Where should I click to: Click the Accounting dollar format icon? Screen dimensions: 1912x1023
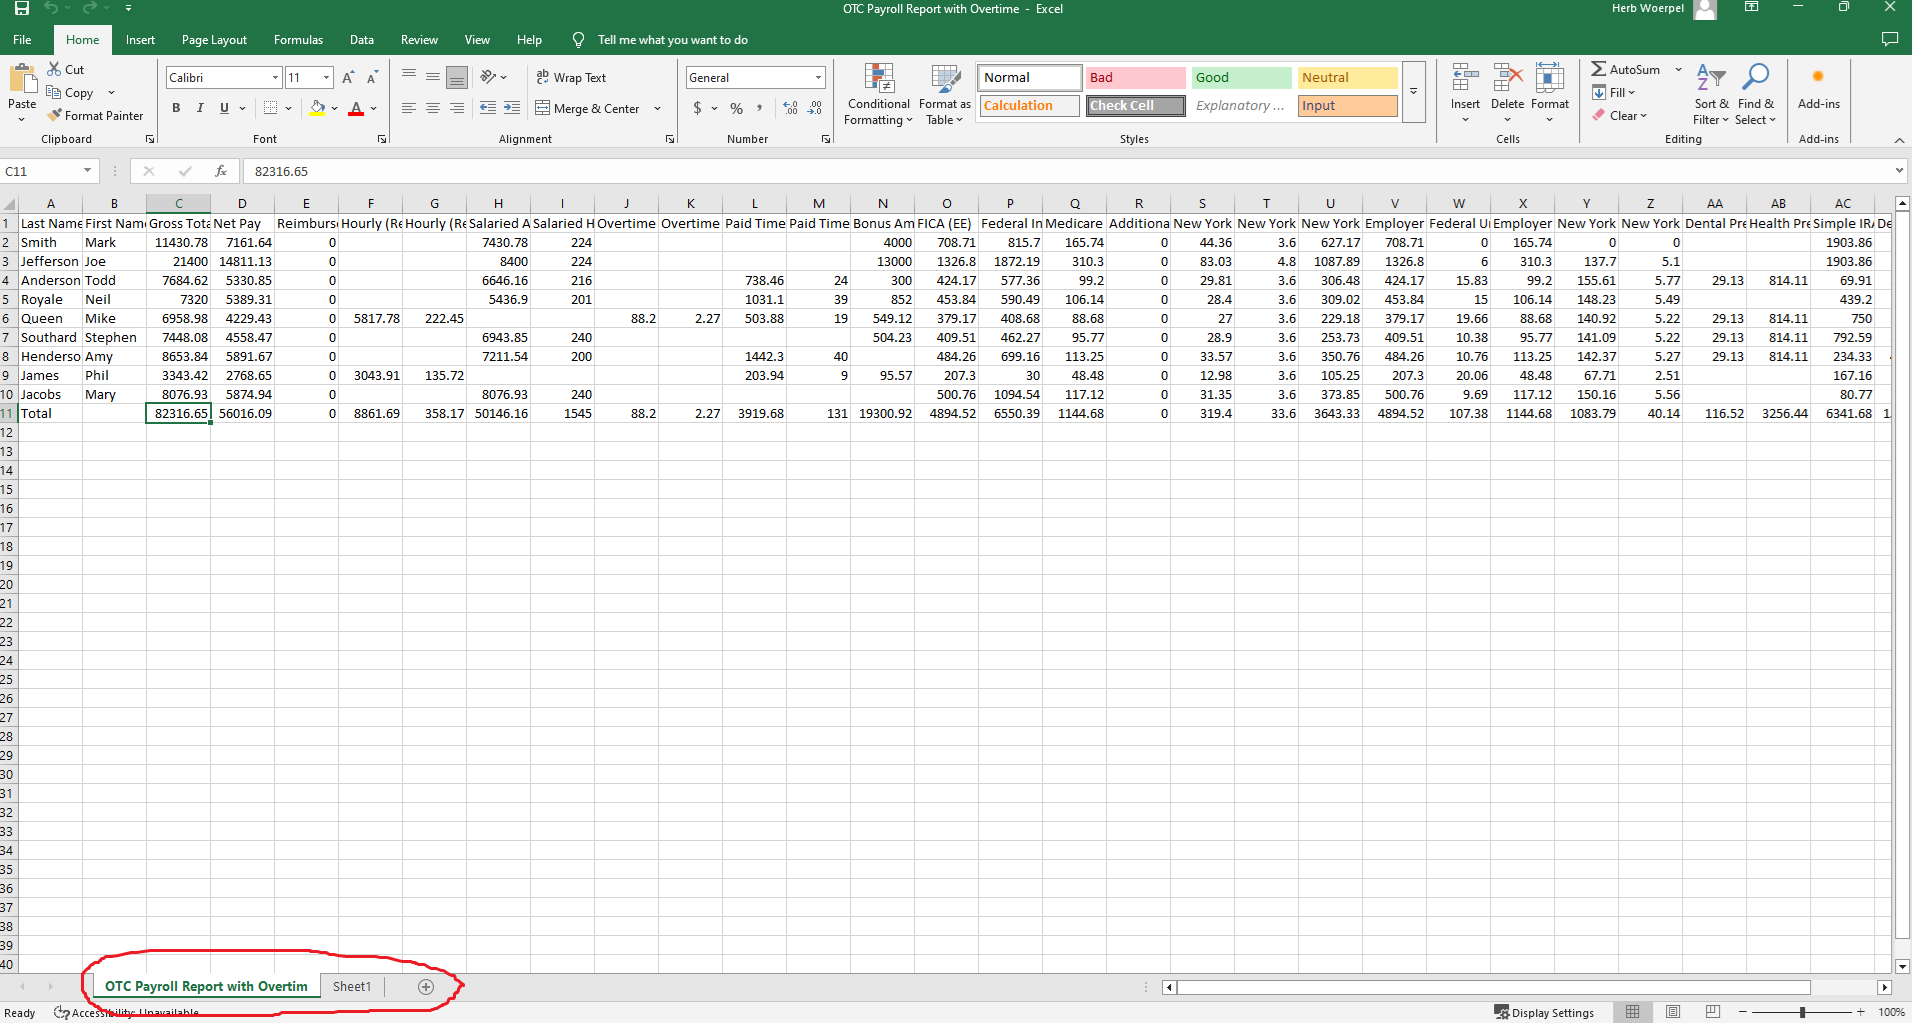pos(697,108)
